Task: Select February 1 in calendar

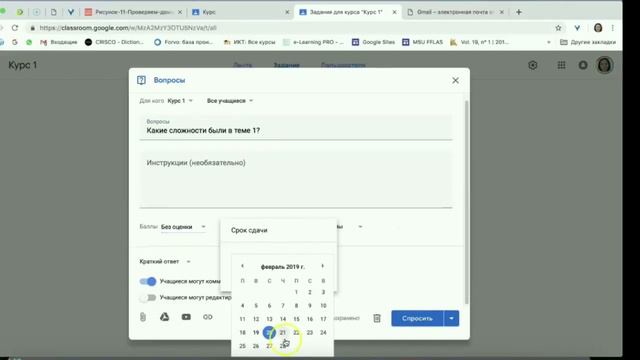Action: pyautogui.click(x=296, y=292)
